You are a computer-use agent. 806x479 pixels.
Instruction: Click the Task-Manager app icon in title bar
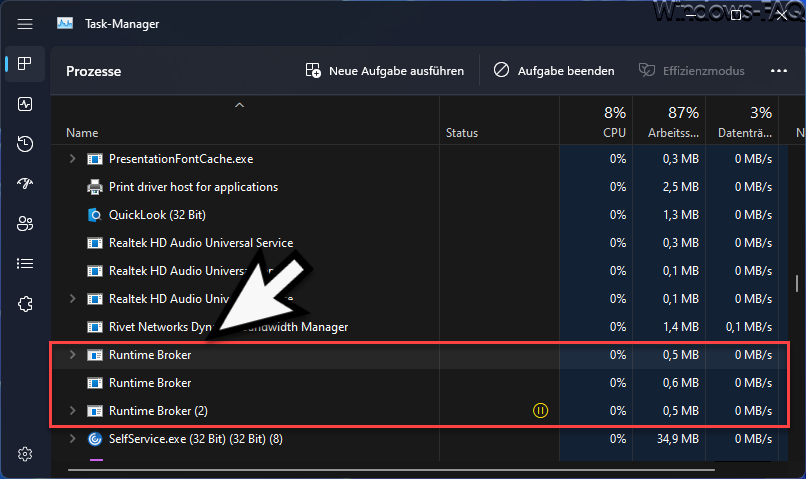point(65,24)
